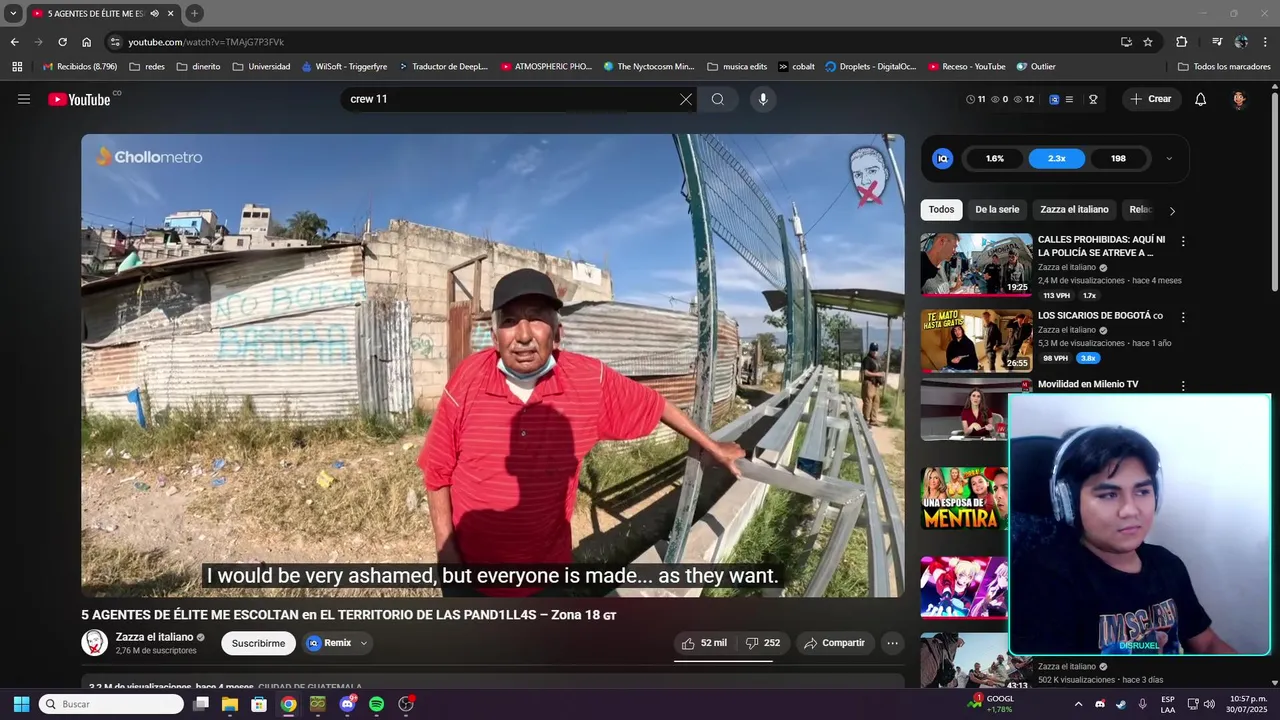Select the Zazza el italiano filter chip

pos(1074,210)
